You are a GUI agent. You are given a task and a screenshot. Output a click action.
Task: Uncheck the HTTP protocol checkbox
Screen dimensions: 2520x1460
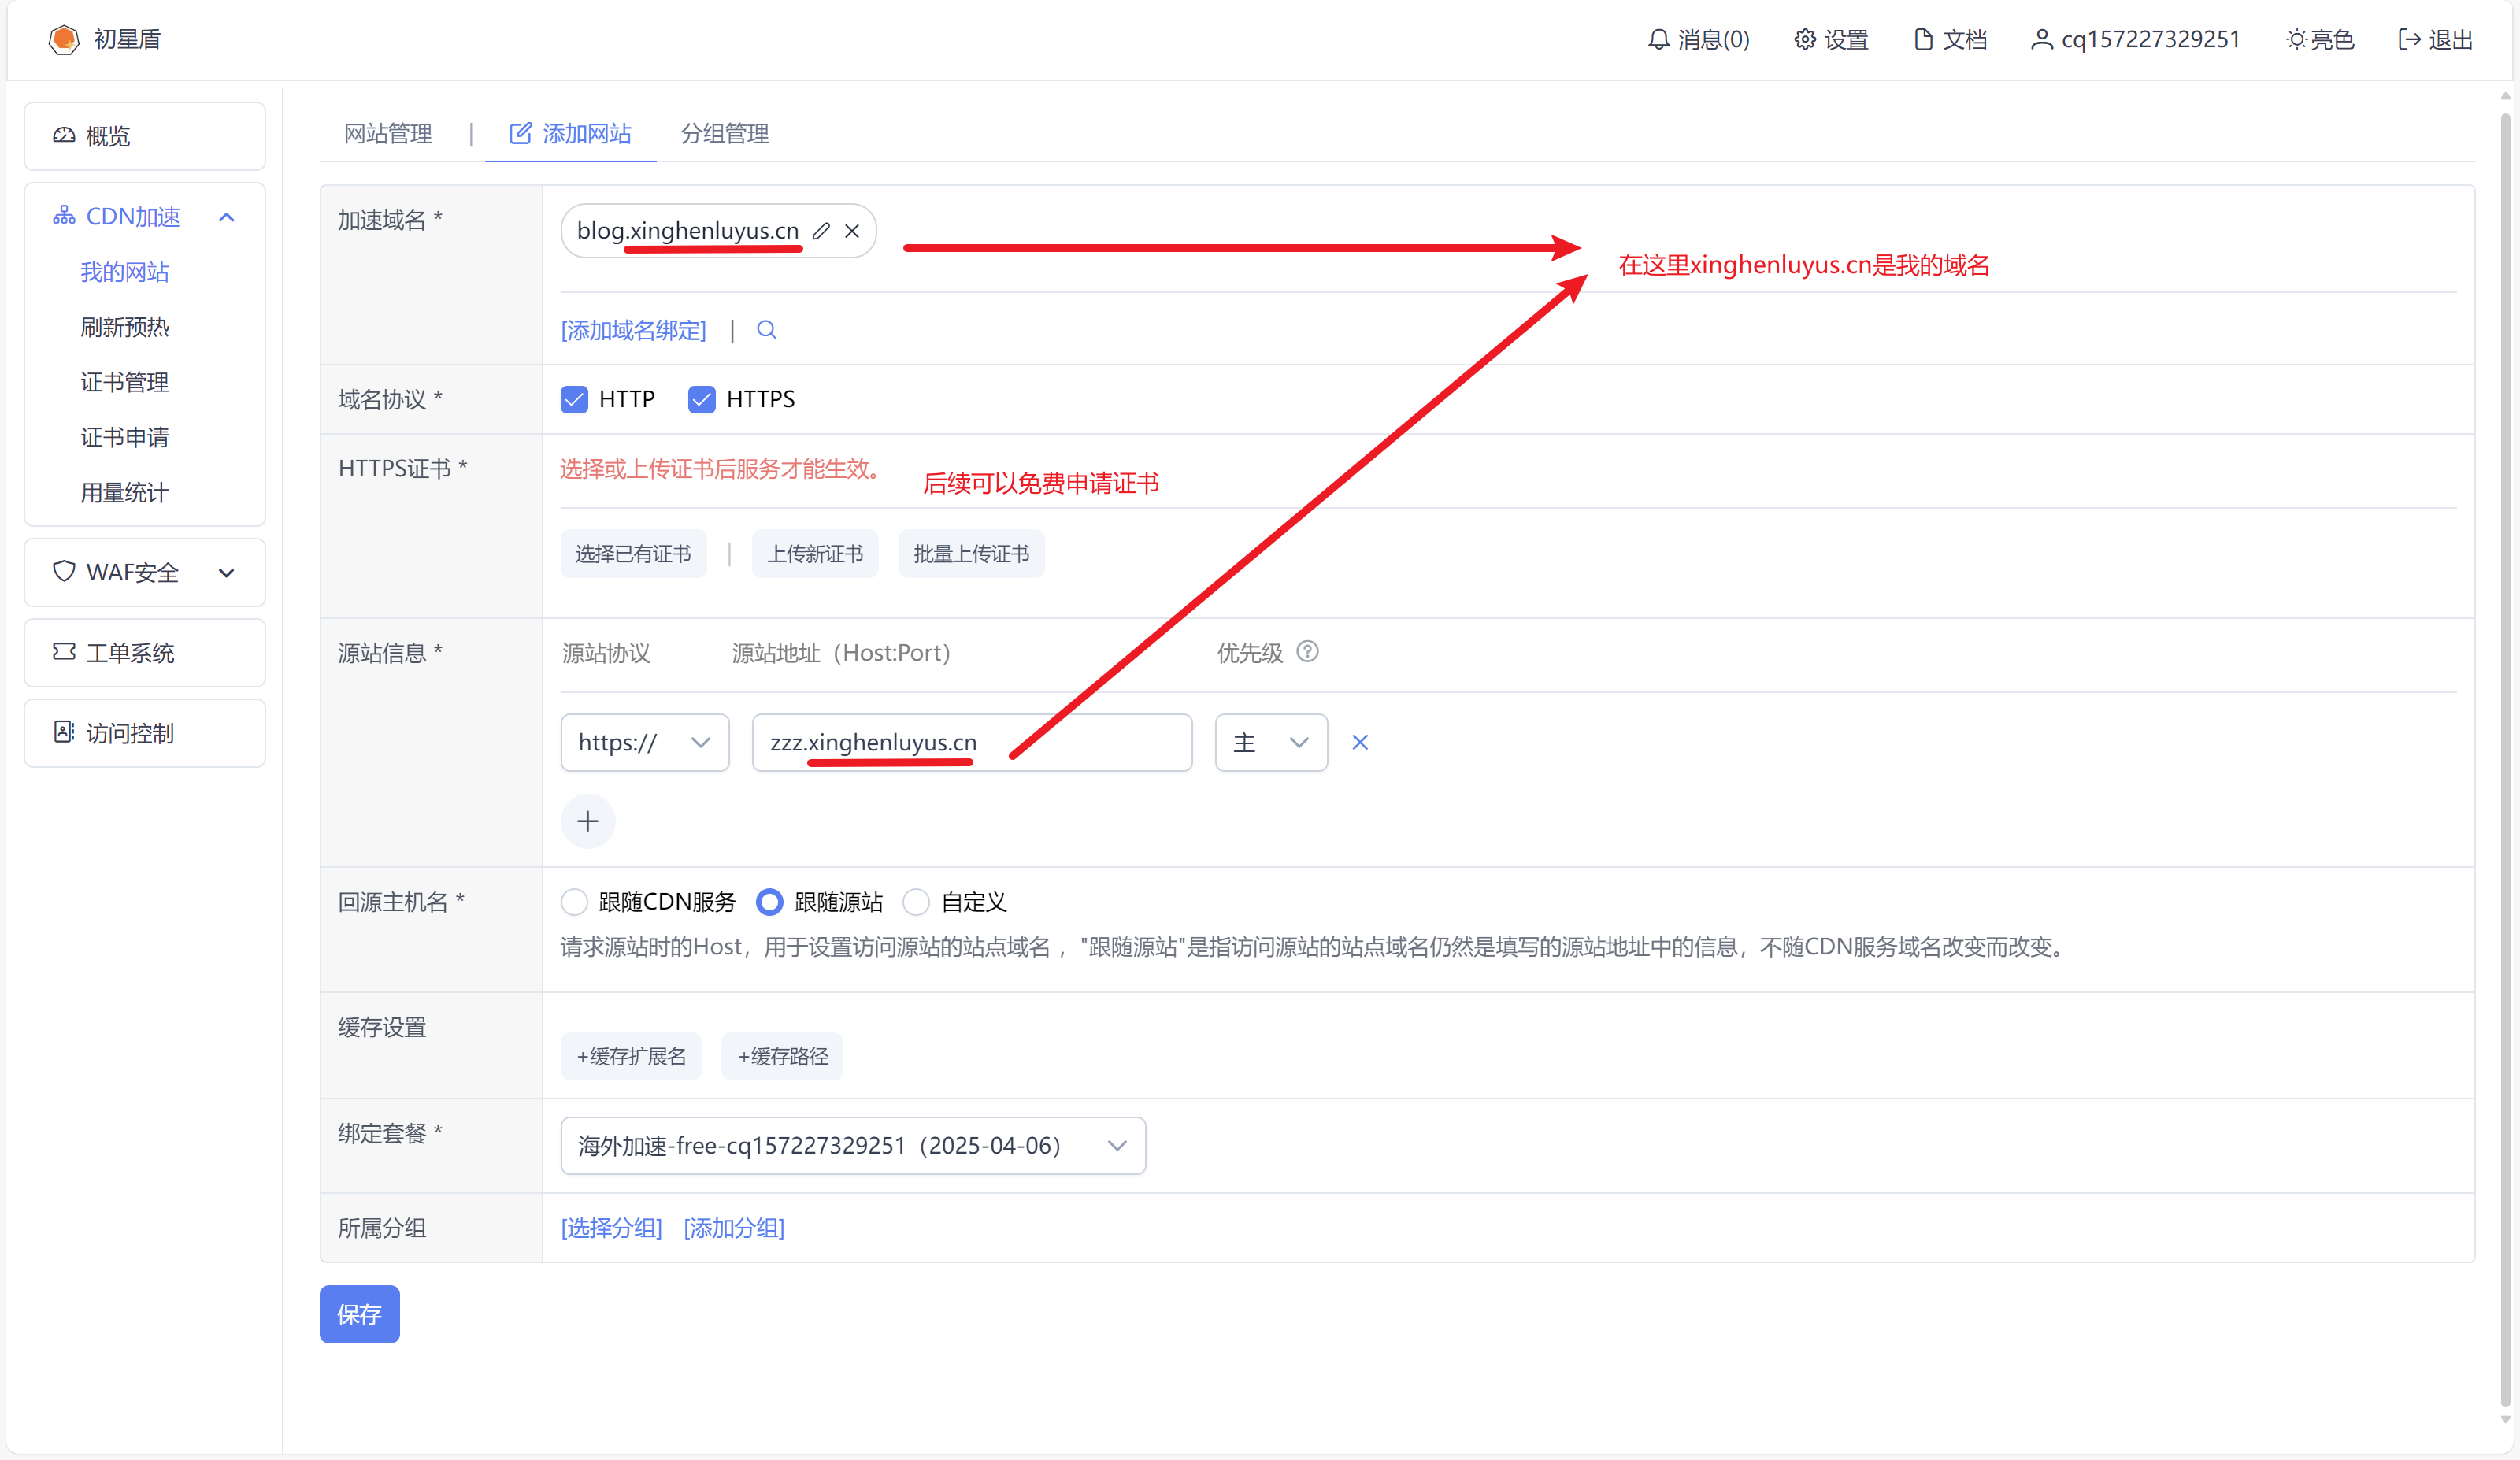(575, 399)
